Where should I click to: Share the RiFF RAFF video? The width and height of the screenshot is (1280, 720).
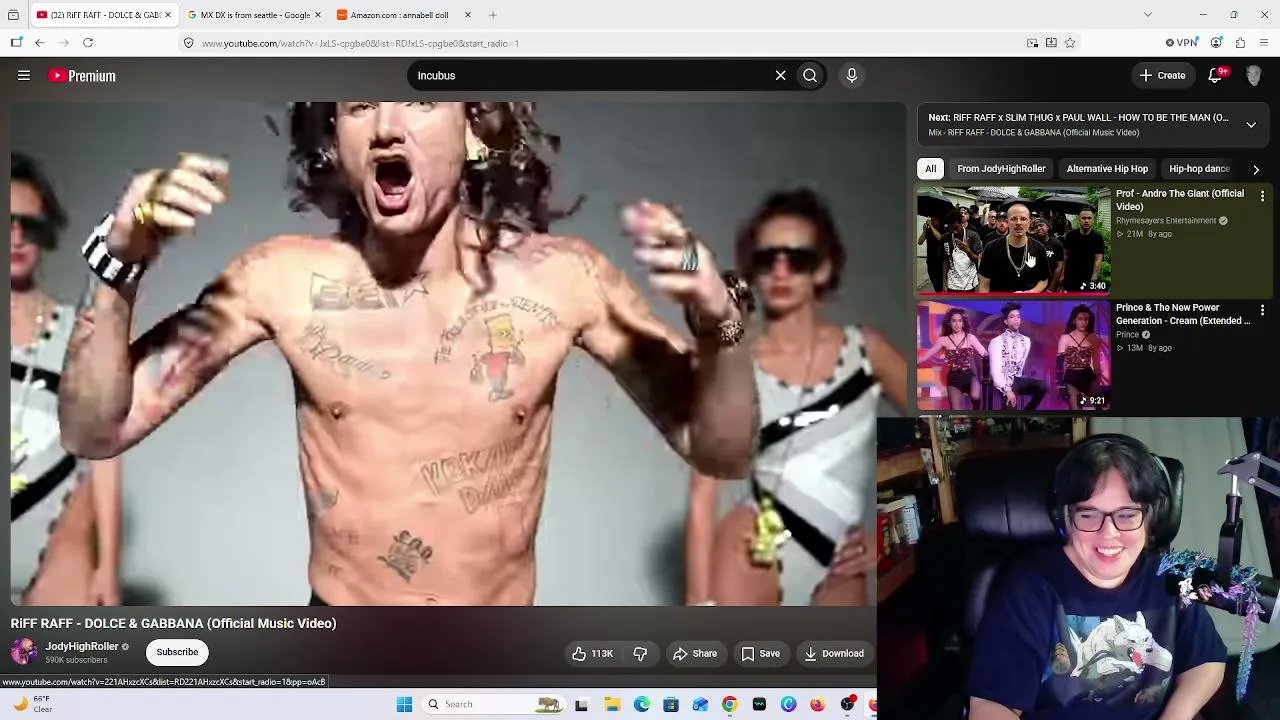(x=694, y=654)
